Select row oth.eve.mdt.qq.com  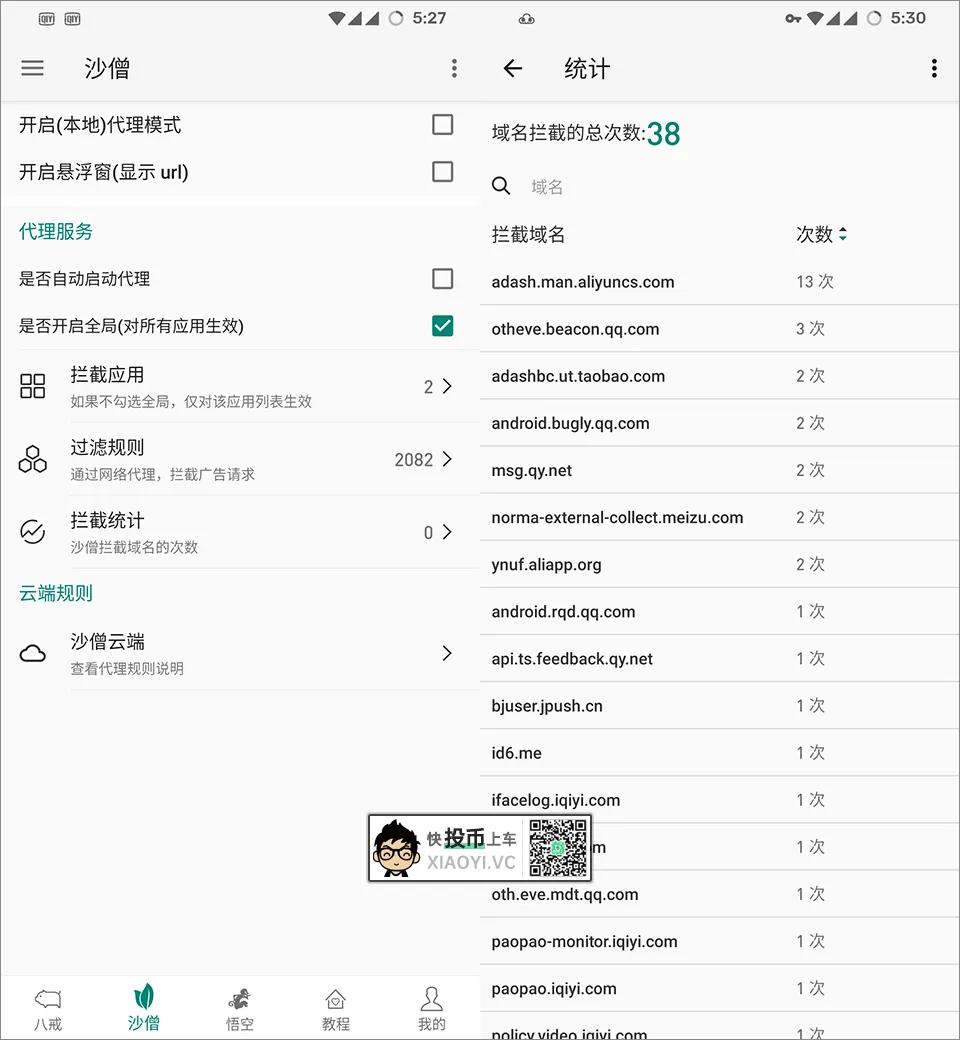719,894
